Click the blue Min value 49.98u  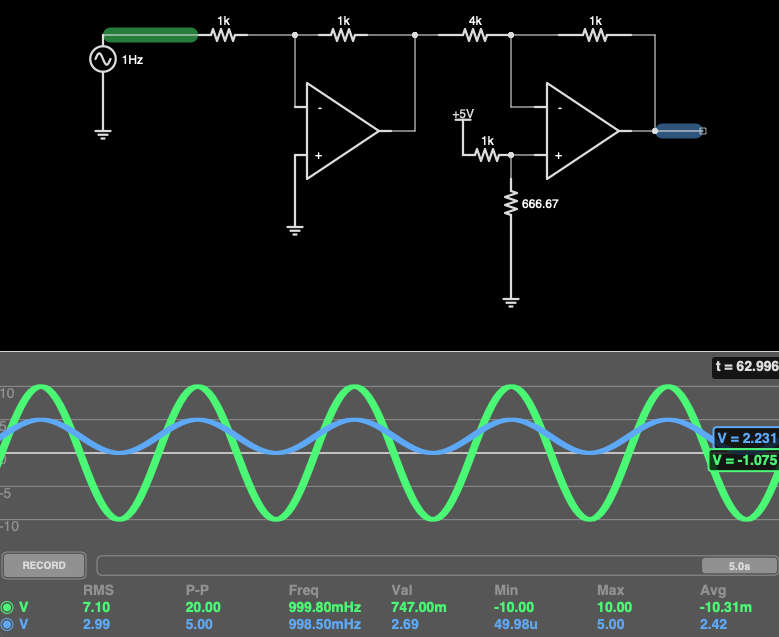(x=516, y=624)
